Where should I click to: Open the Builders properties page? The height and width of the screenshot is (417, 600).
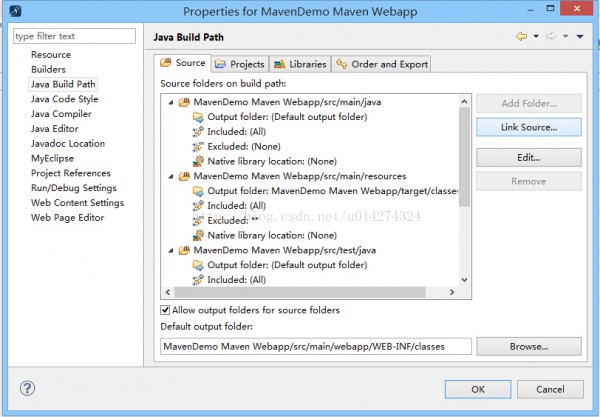48,70
